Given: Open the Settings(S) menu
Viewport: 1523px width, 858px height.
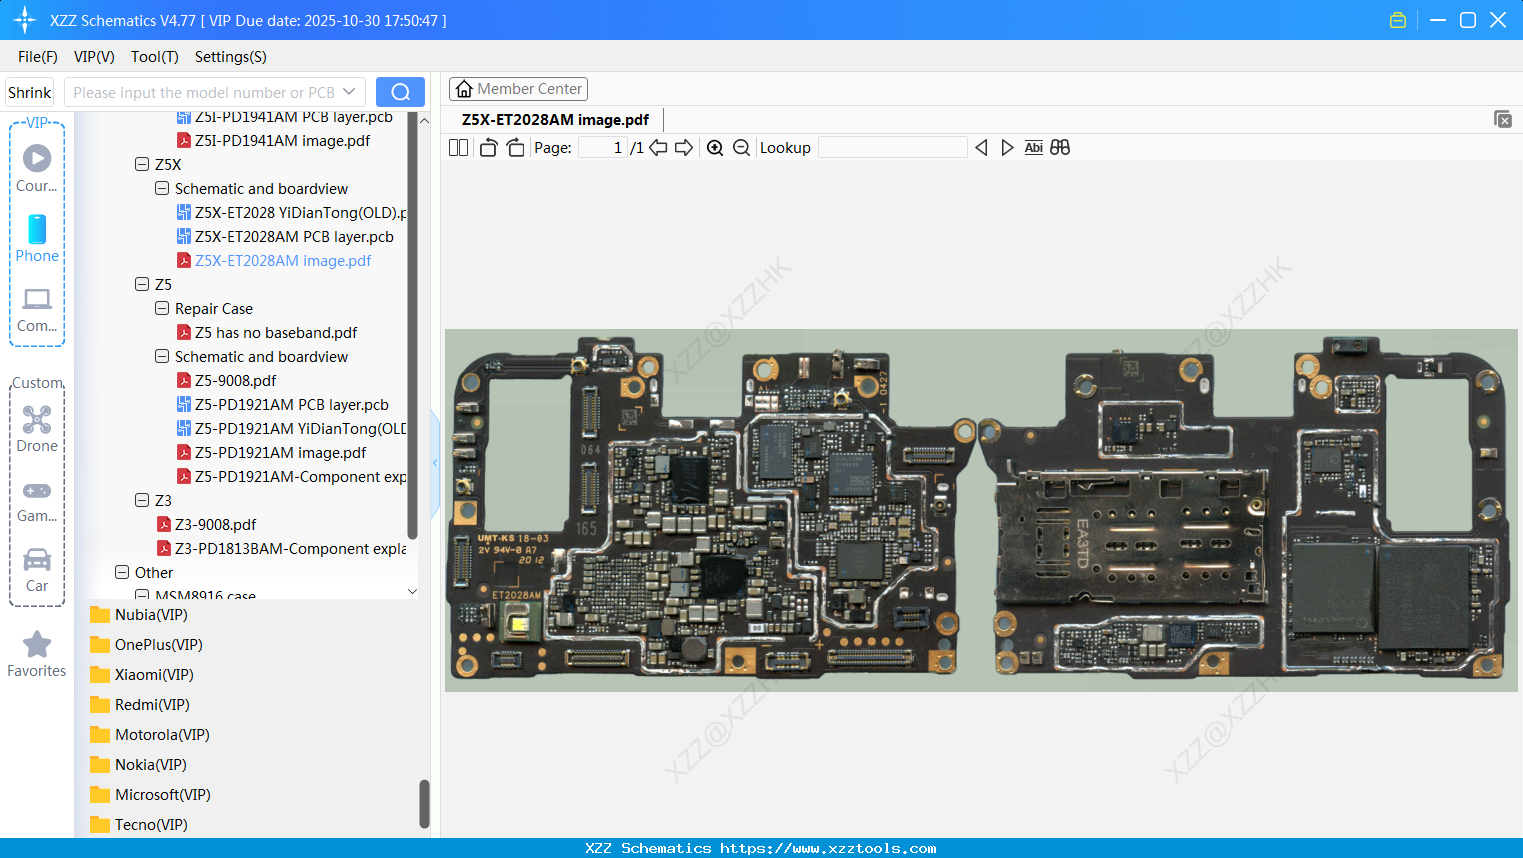Looking at the screenshot, I should tap(230, 57).
